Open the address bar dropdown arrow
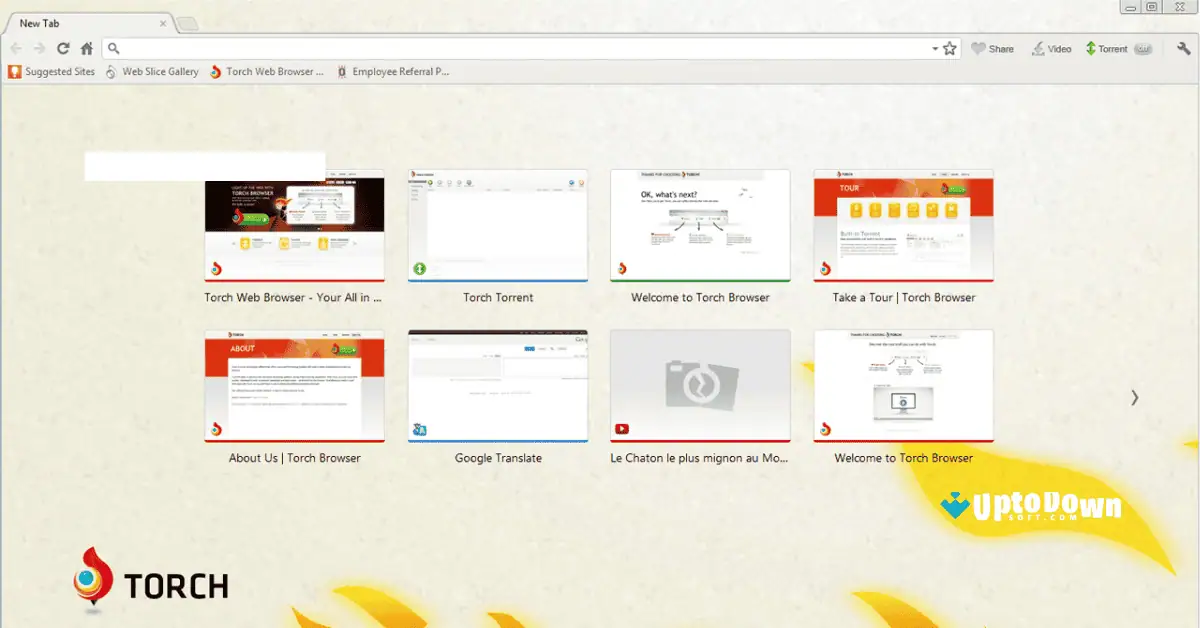The height and width of the screenshot is (628, 1200). point(933,47)
